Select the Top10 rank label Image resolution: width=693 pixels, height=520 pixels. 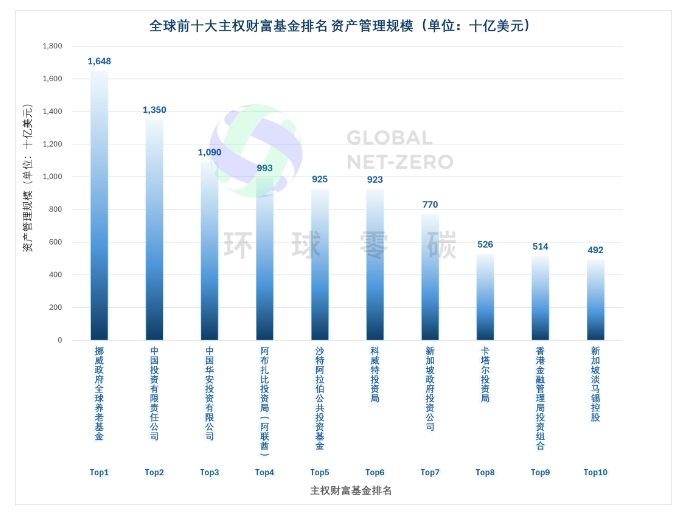point(595,471)
